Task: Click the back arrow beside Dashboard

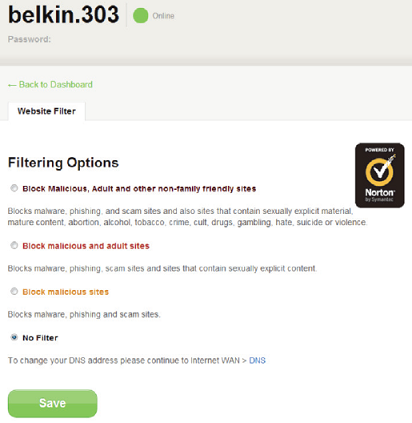Action: 12,85
